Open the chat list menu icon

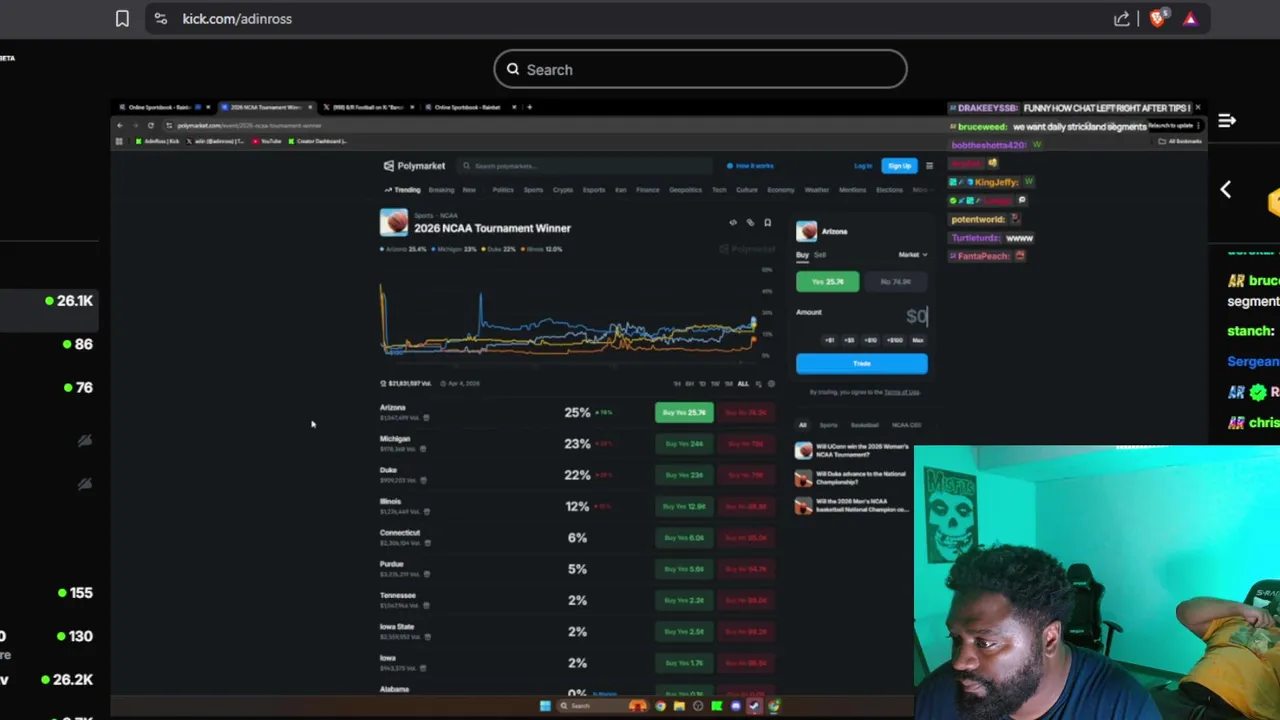pyautogui.click(x=1227, y=121)
